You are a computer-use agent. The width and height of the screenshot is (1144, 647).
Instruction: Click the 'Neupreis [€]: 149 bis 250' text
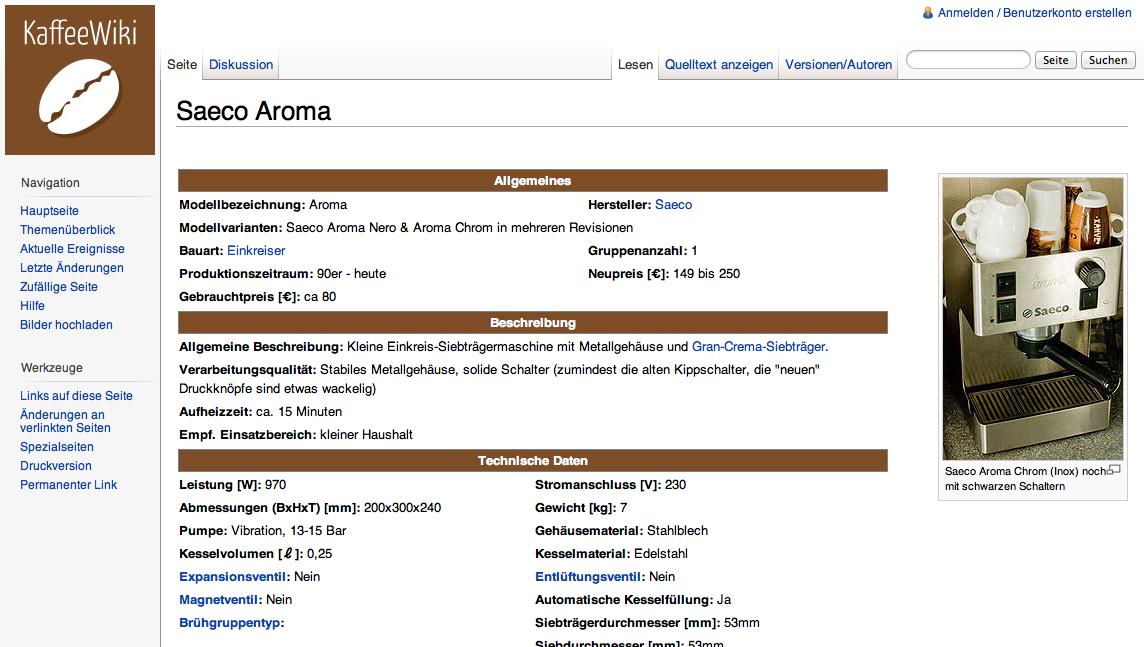[664, 274]
